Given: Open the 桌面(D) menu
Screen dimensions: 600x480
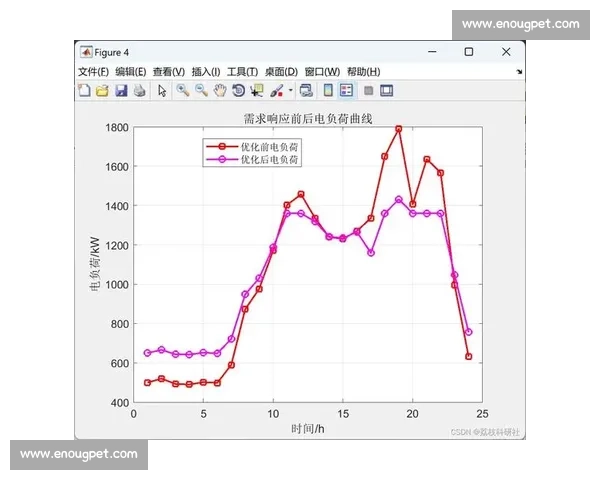Looking at the screenshot, I should click(281, 72).
